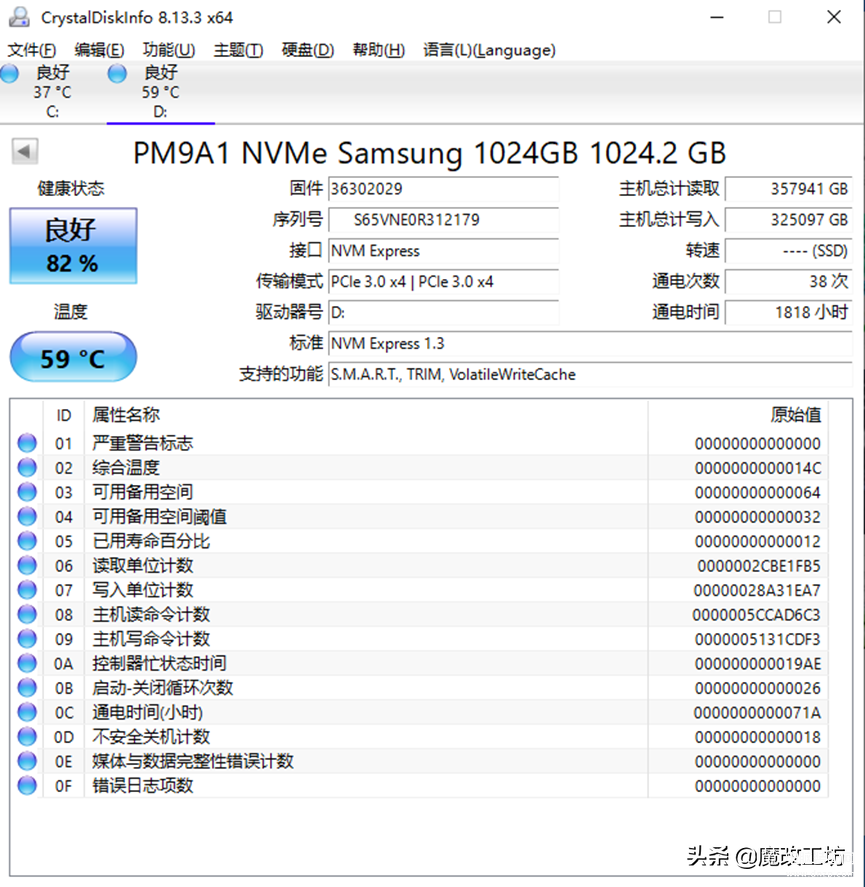This screenshot has height=887, width=865.
Task: Click the transfer mode field PCIe 3.0 x4
Action: 444,282
